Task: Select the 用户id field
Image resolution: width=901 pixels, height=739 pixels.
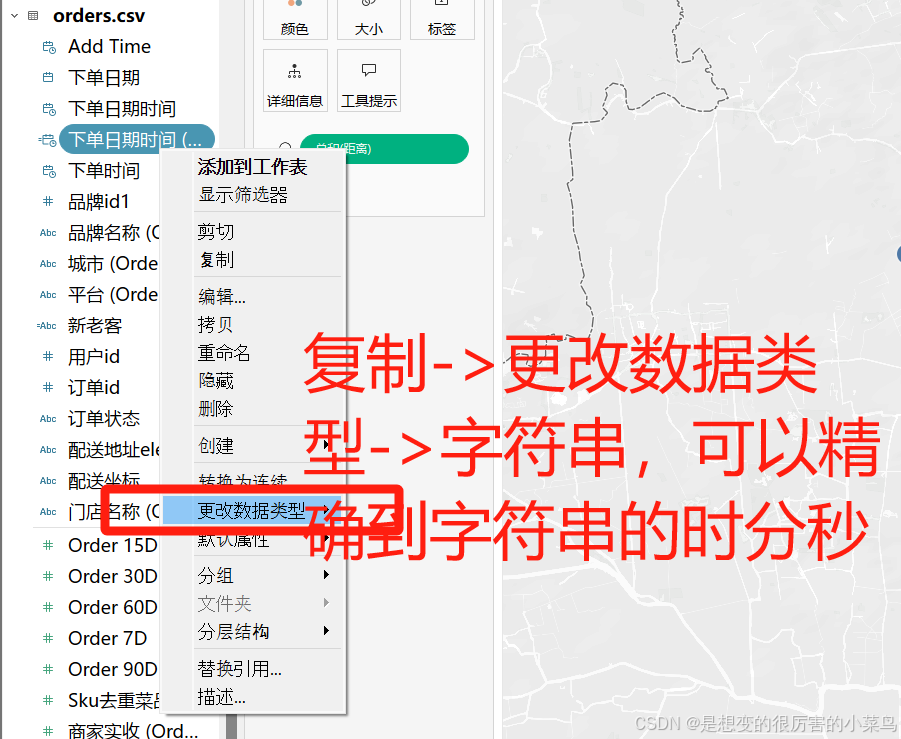Action: click(x=94, y=357)
